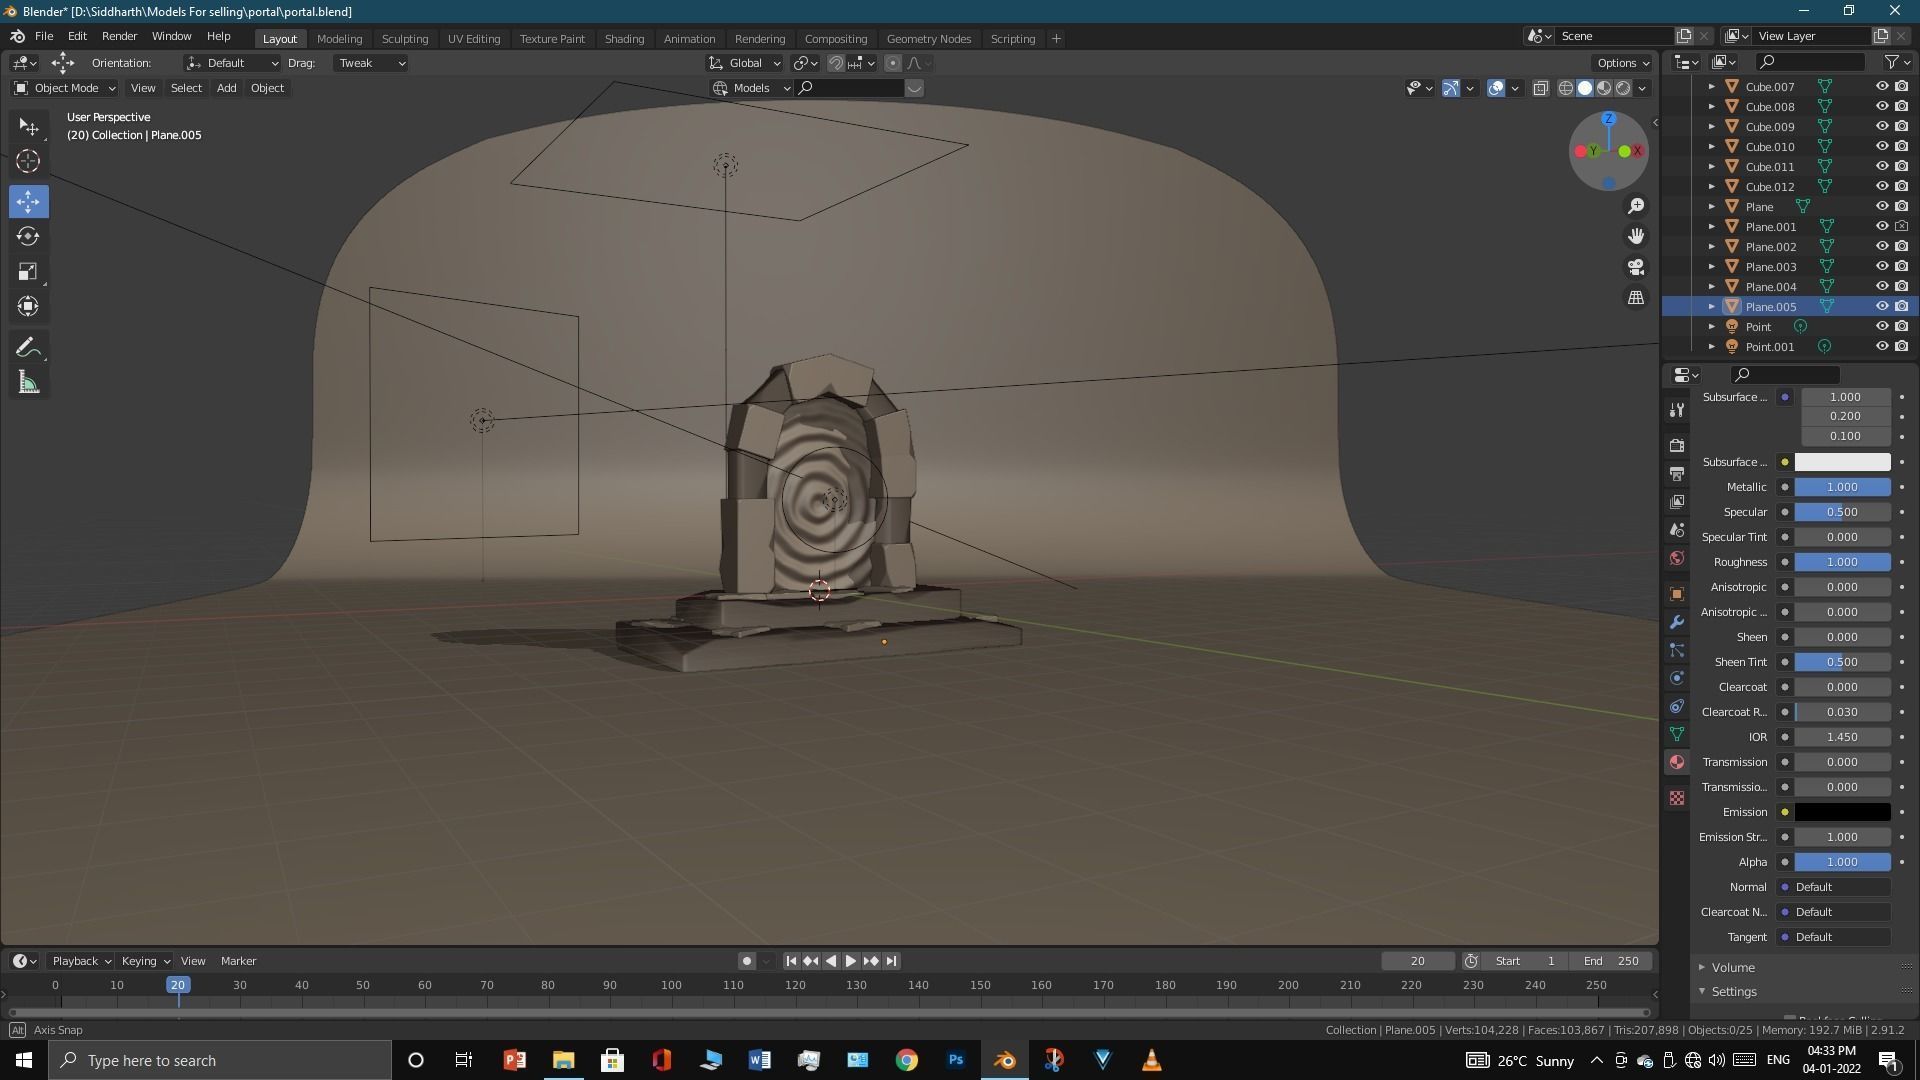Expand Cube.012 in the outliner
The width and height of the screenshot is (1920, 1080).
tap(1711, 187)
